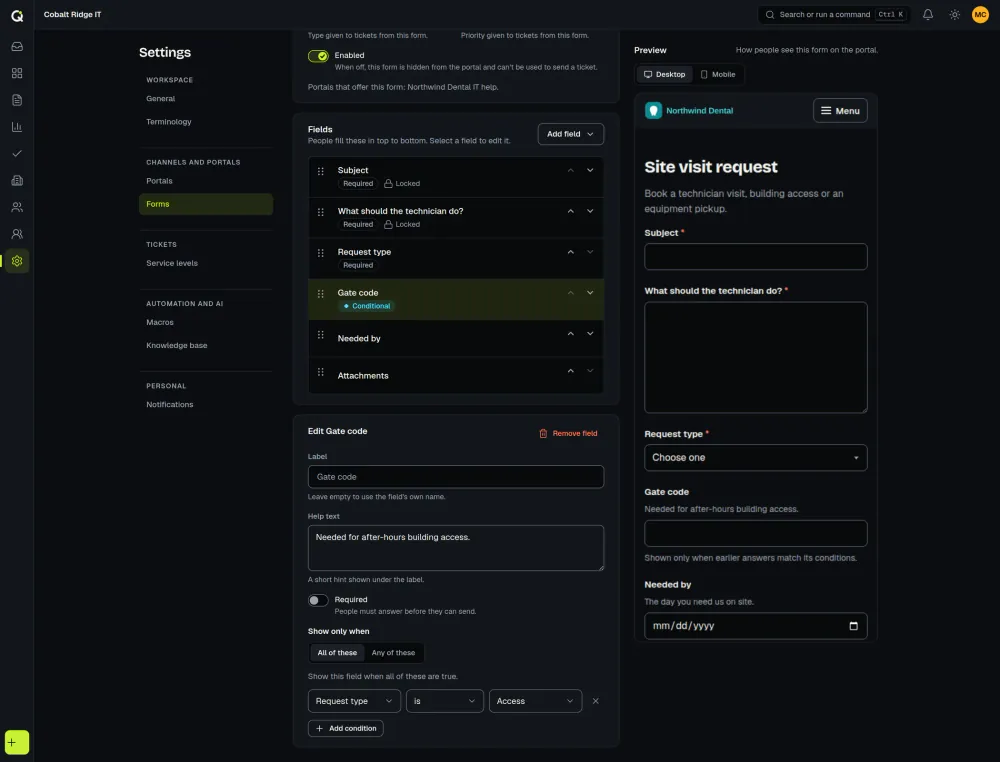Open the condition field dropdown showing Request type

(355, 701)
